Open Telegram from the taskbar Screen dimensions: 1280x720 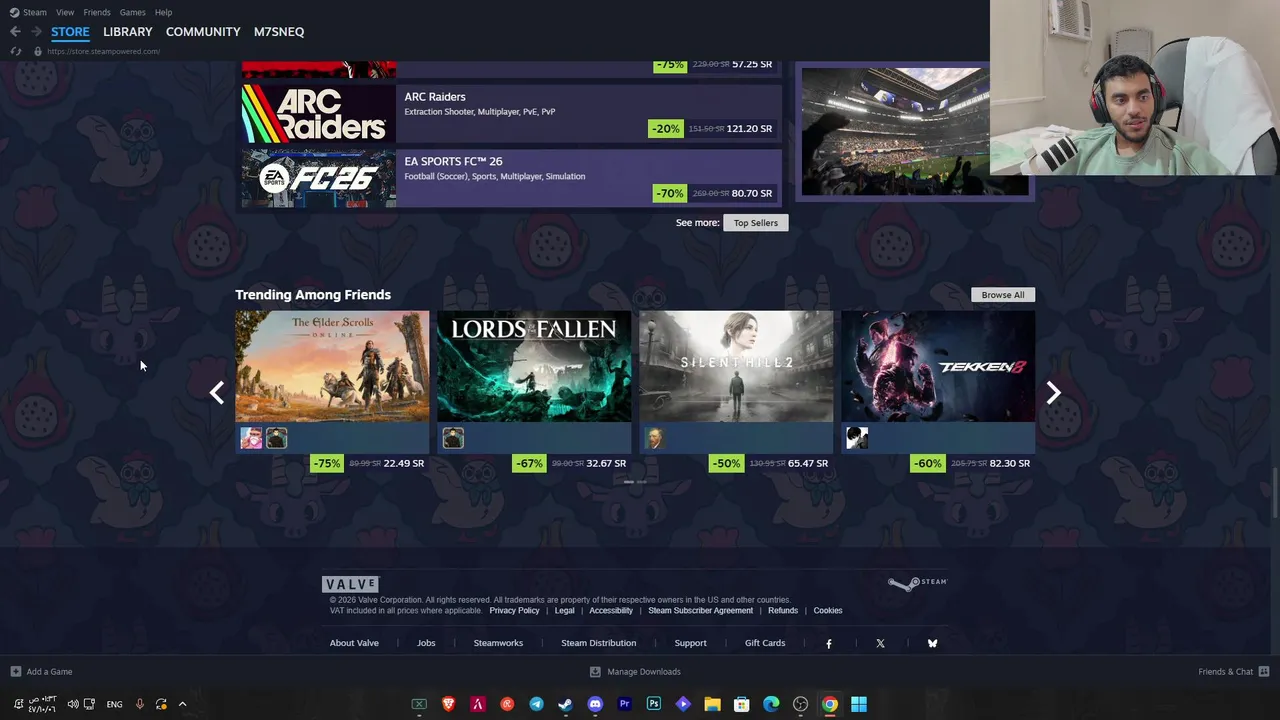click(536, 704)
